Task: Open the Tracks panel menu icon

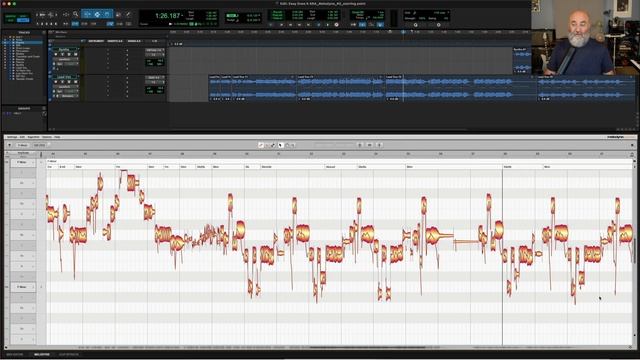Action: tap(44, 32)
